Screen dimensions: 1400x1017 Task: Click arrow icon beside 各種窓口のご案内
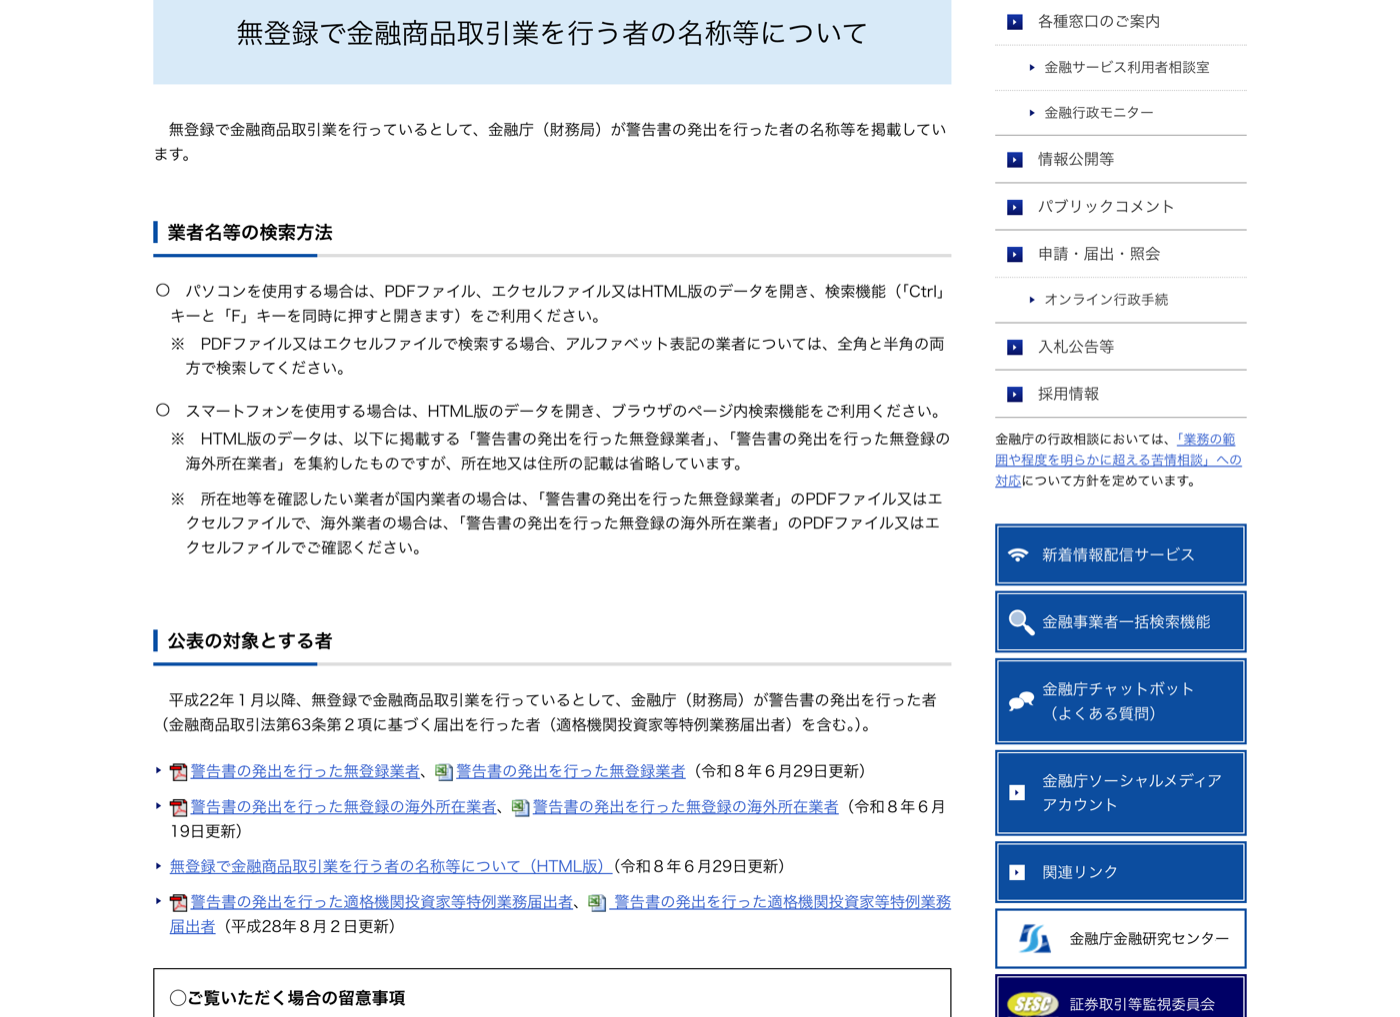1015,22
